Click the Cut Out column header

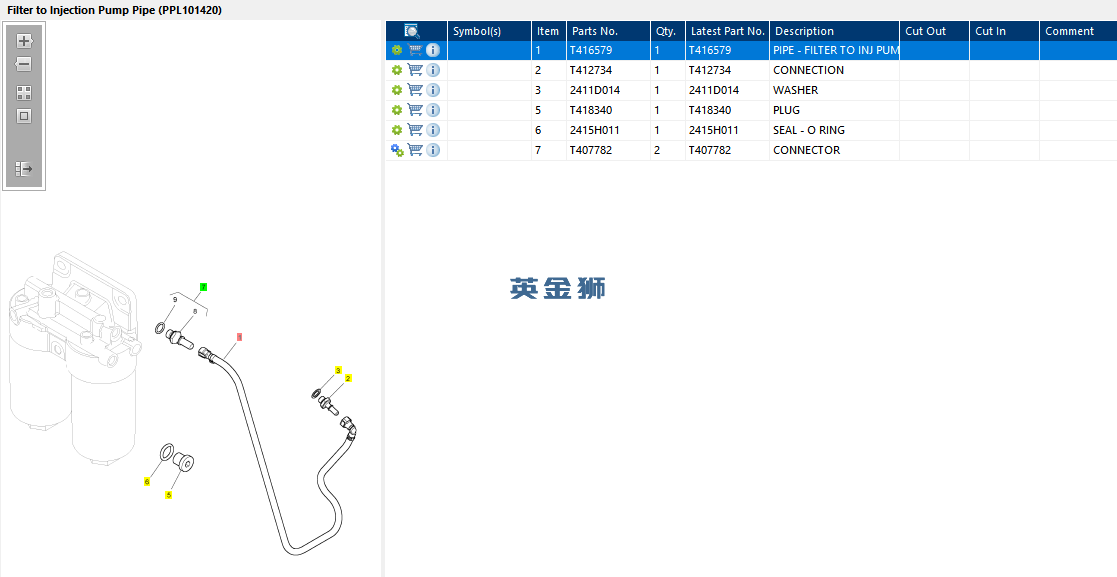[x=934, y=31]
